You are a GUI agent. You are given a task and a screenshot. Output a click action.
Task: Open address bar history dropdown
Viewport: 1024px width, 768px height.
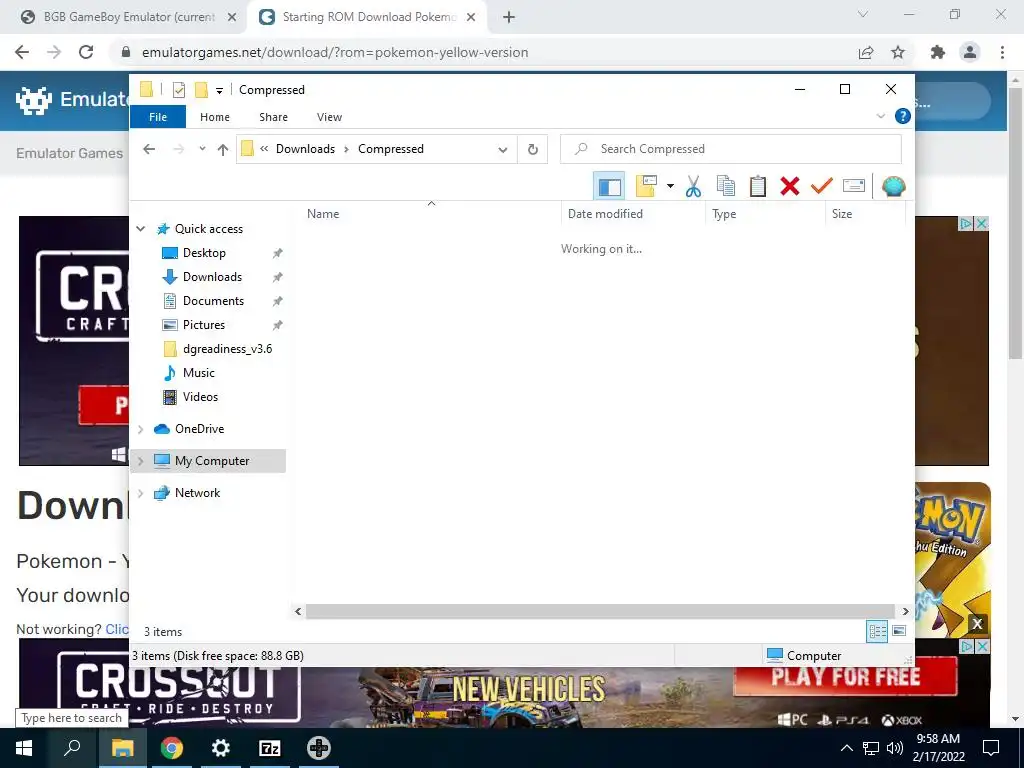[503, 150]
